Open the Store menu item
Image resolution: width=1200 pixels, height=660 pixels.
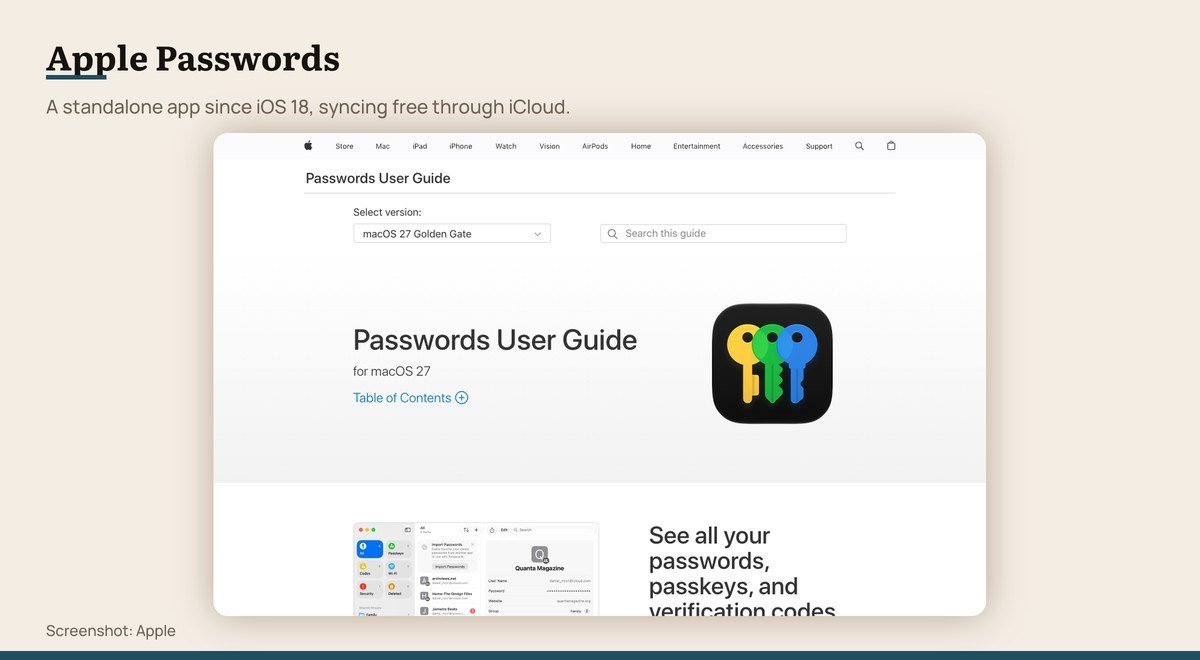point(344,146)
